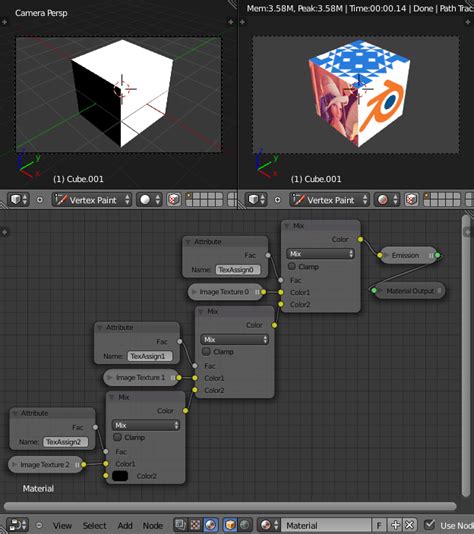
Task: Toggle the Use Nodes checkbox
Action: 430,524
